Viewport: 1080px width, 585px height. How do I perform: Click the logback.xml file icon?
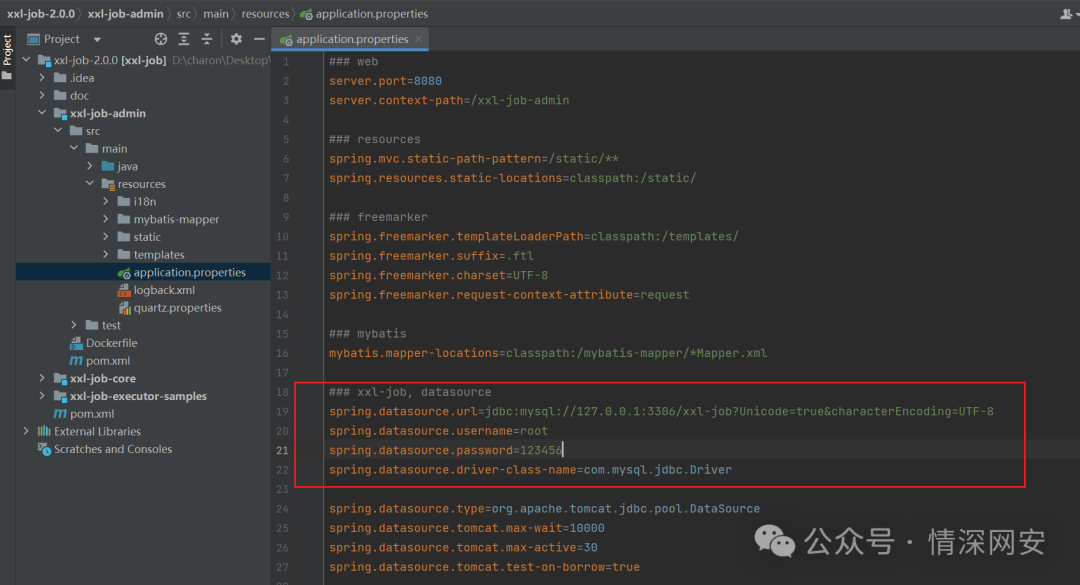click(x=124, y=290)
